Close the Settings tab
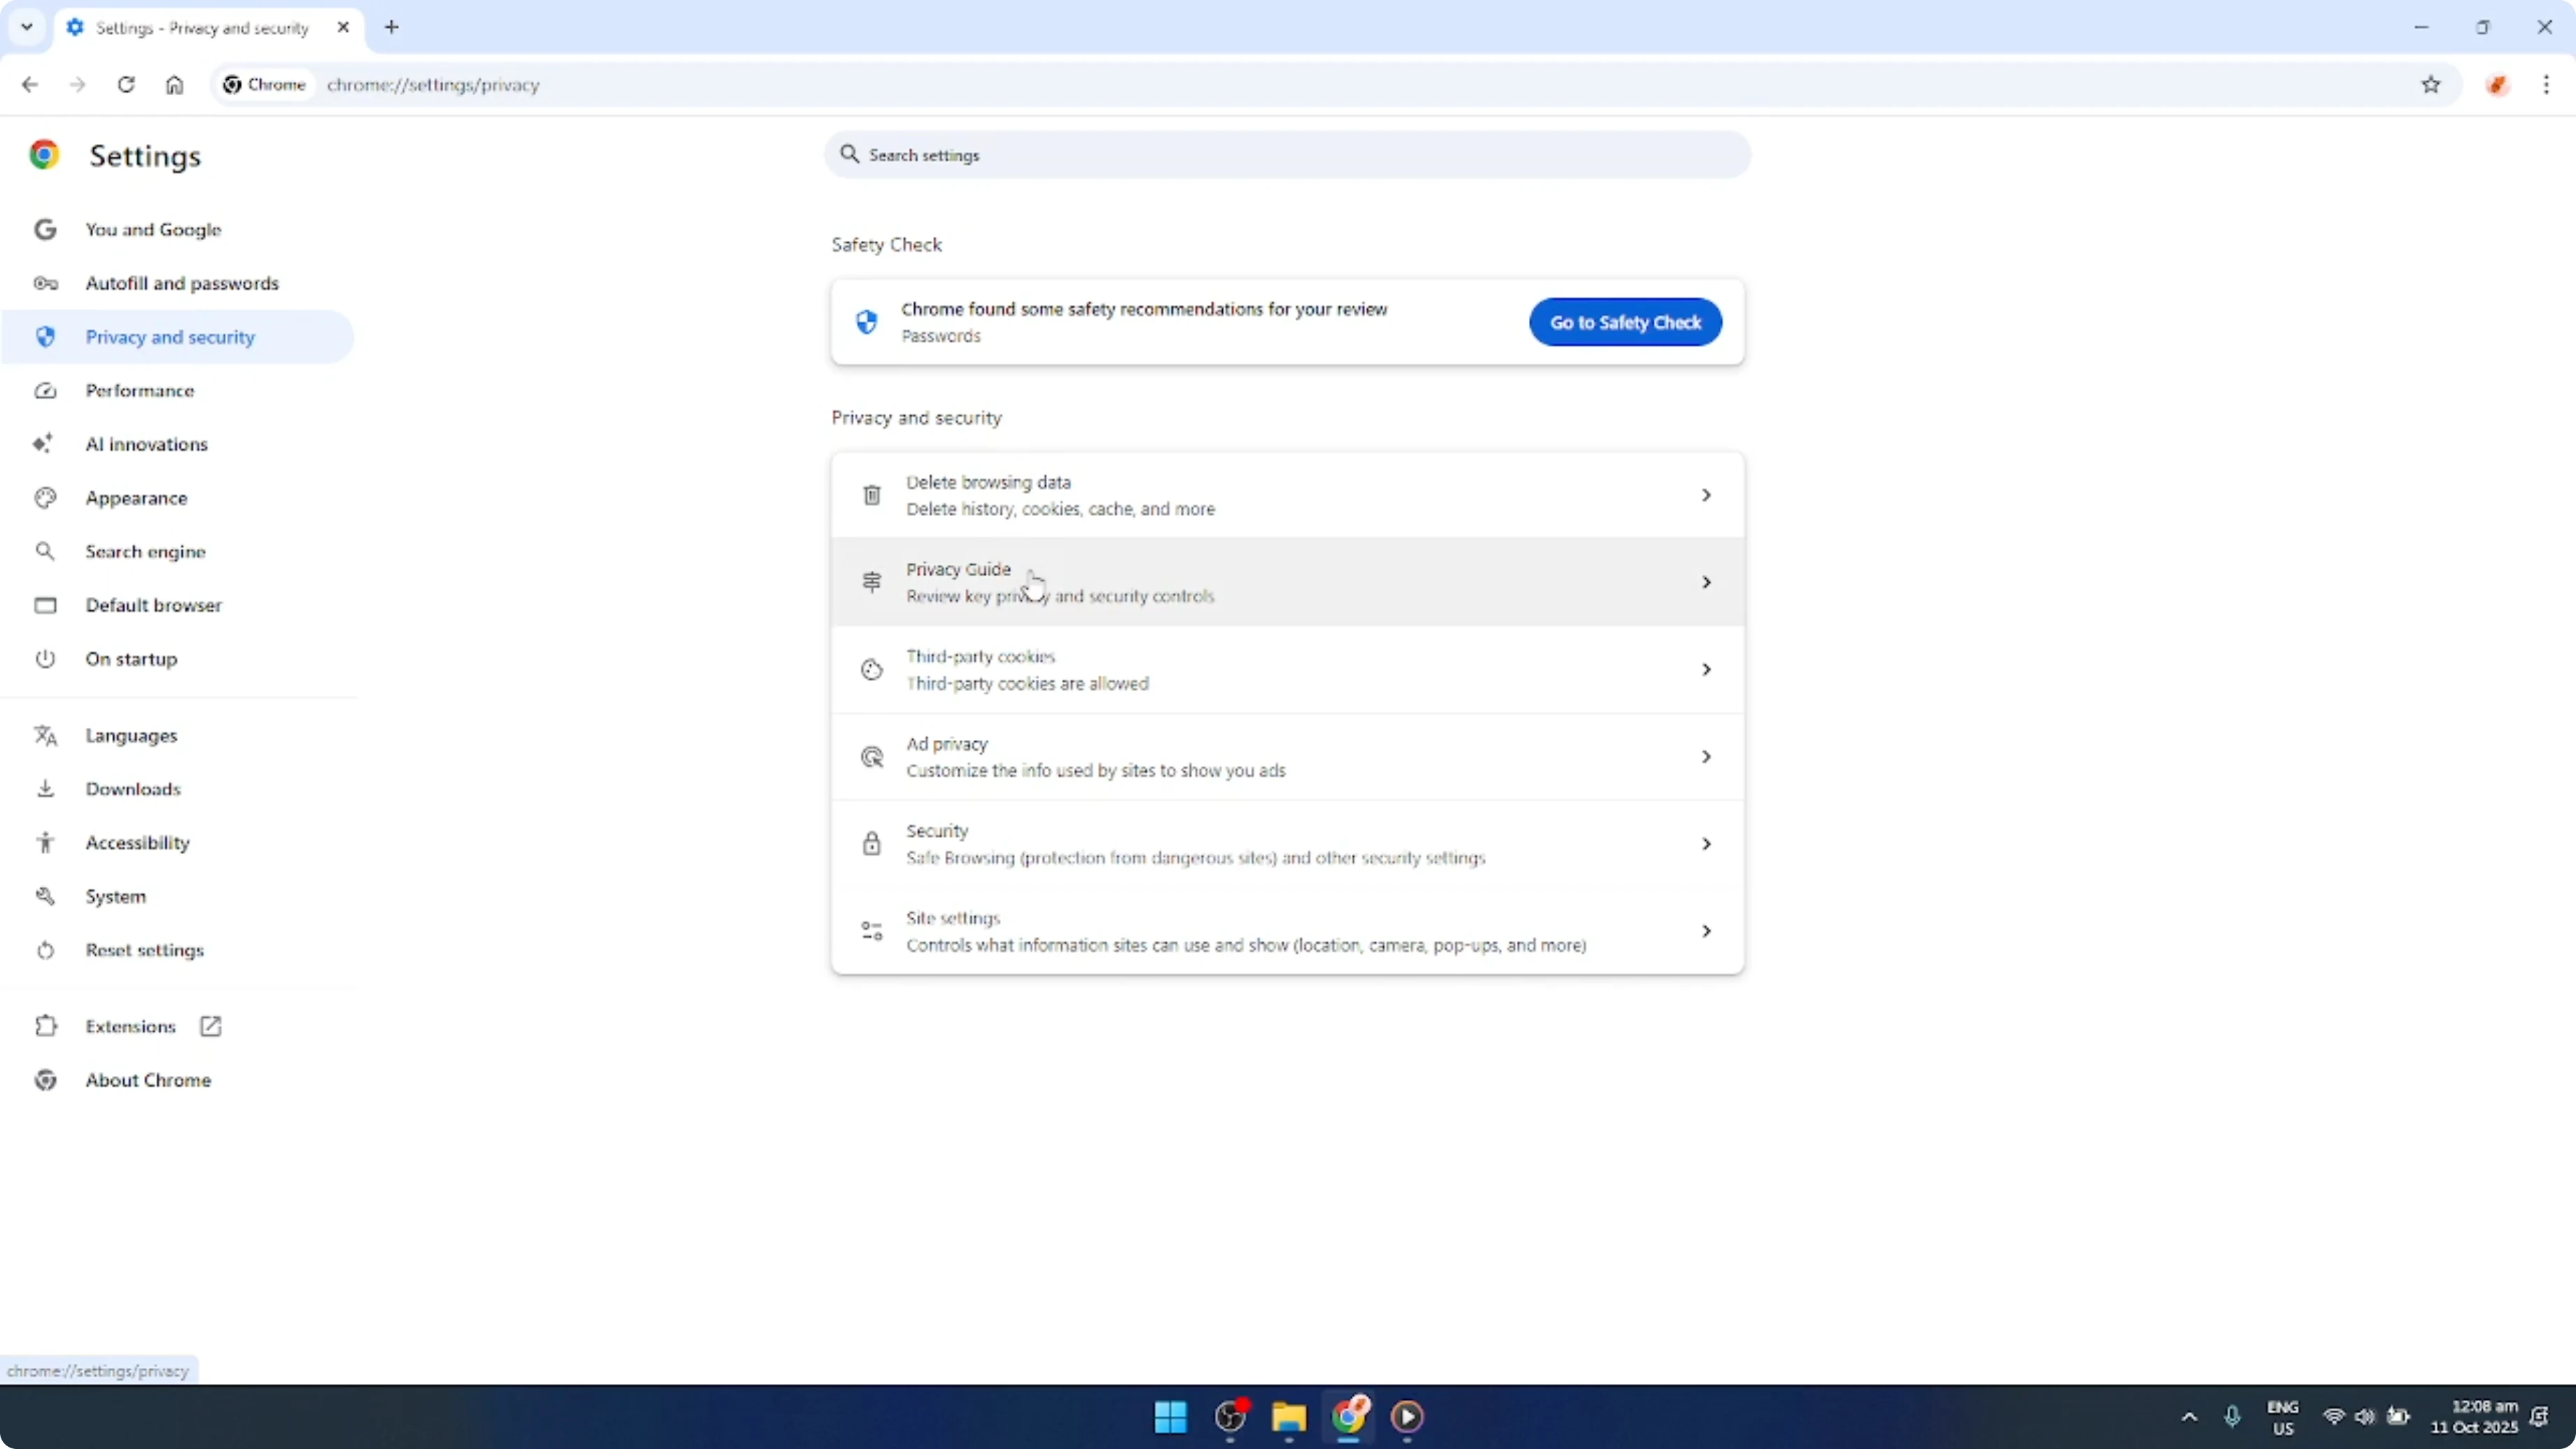2576x1449 pixels. coord(343,27)
